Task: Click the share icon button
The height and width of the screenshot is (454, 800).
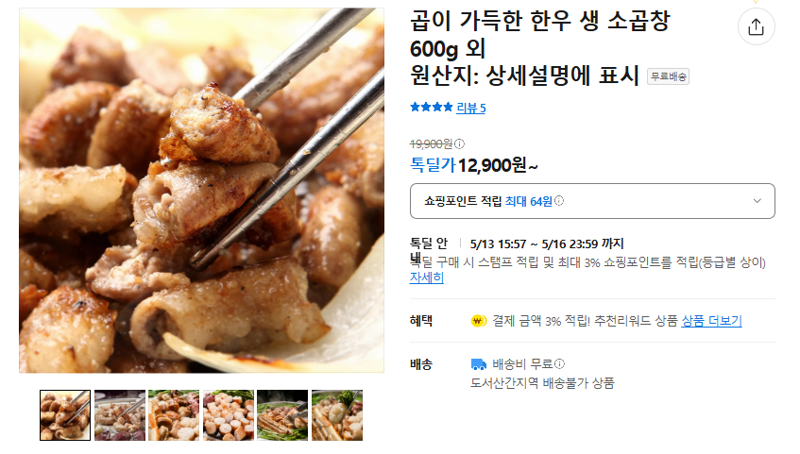Action: [x=756, y=27]
